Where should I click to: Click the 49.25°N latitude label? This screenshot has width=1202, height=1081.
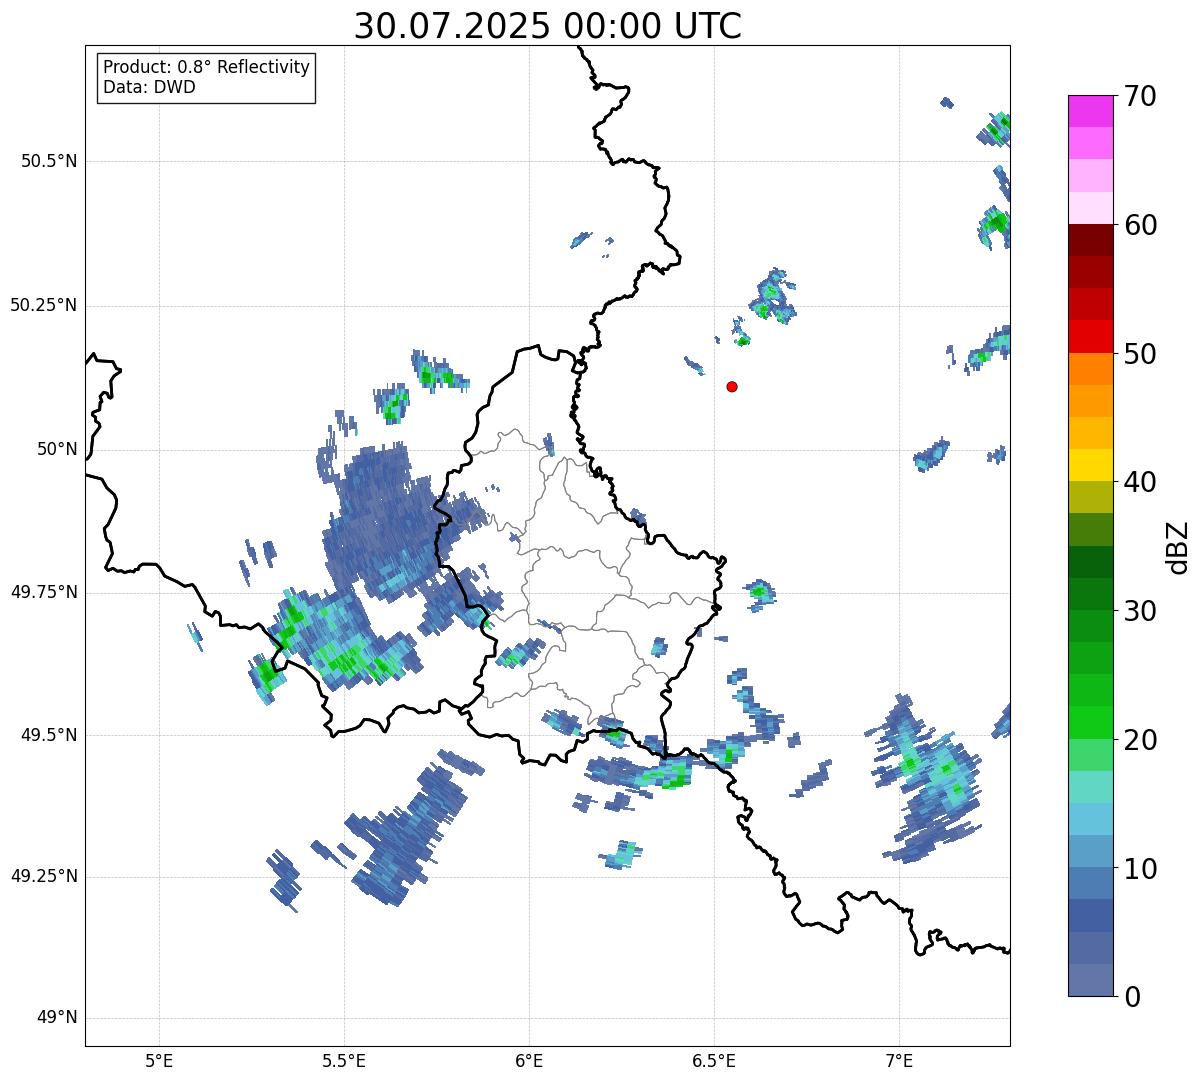click(44, 877)
